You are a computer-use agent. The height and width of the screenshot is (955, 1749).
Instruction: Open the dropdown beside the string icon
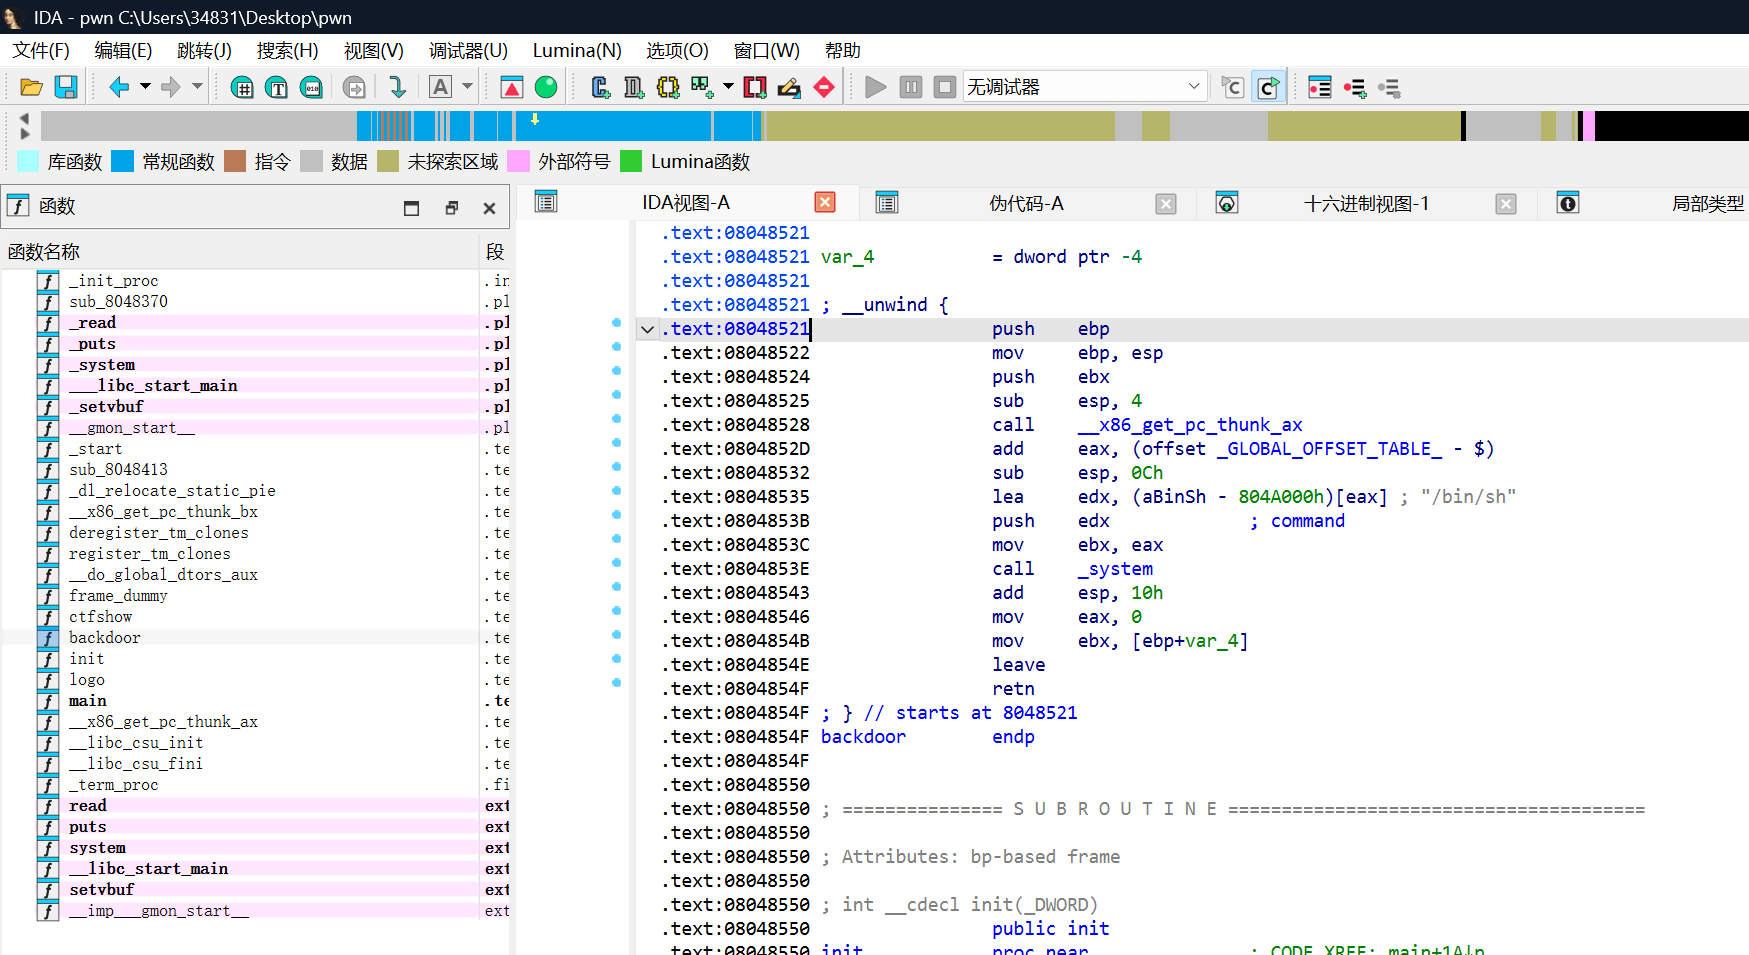pyautogui.click(x=727, y=87)
